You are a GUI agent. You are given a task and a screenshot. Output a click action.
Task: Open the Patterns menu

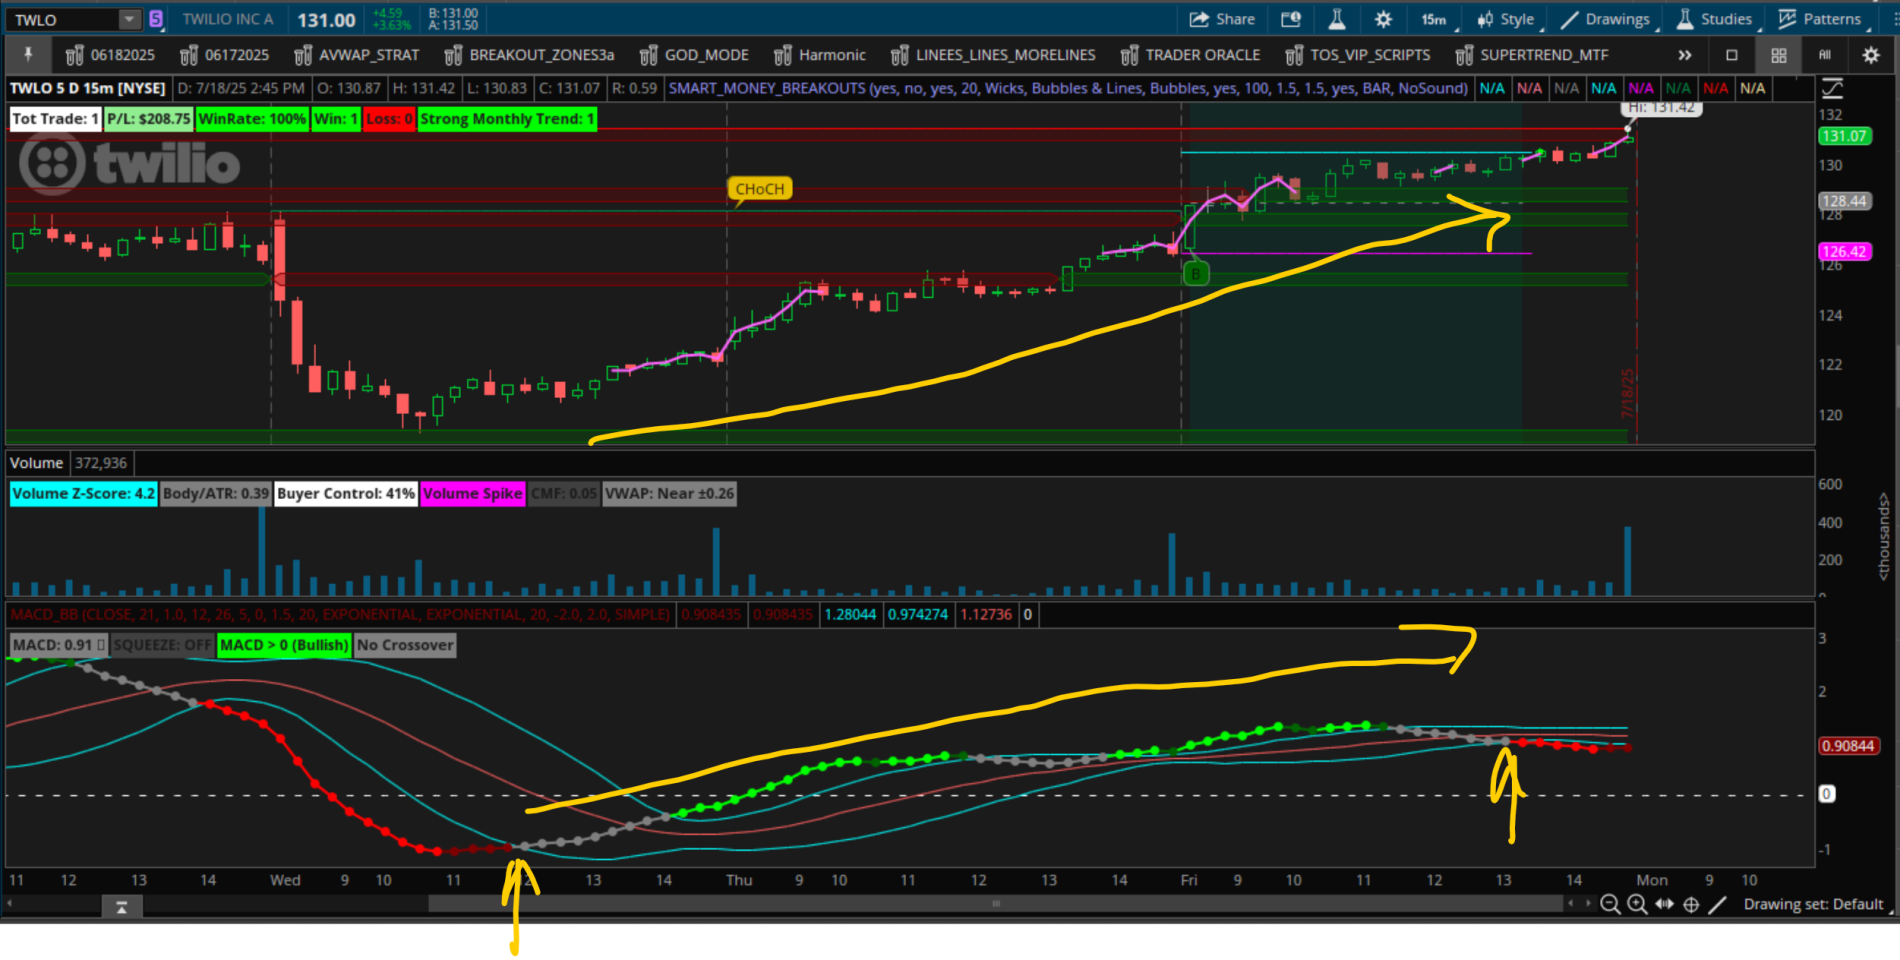1820,19
